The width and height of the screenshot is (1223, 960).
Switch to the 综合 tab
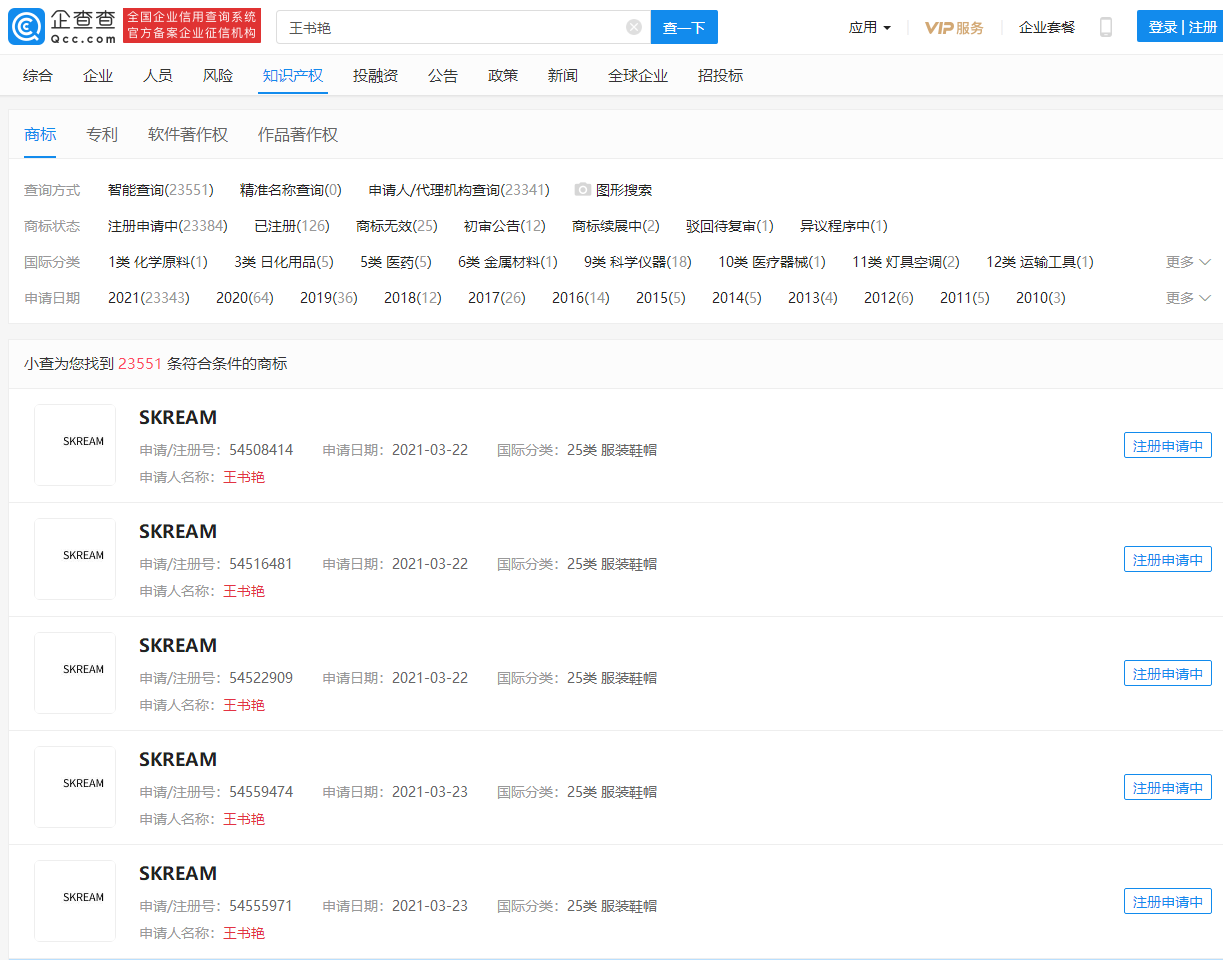38,76
